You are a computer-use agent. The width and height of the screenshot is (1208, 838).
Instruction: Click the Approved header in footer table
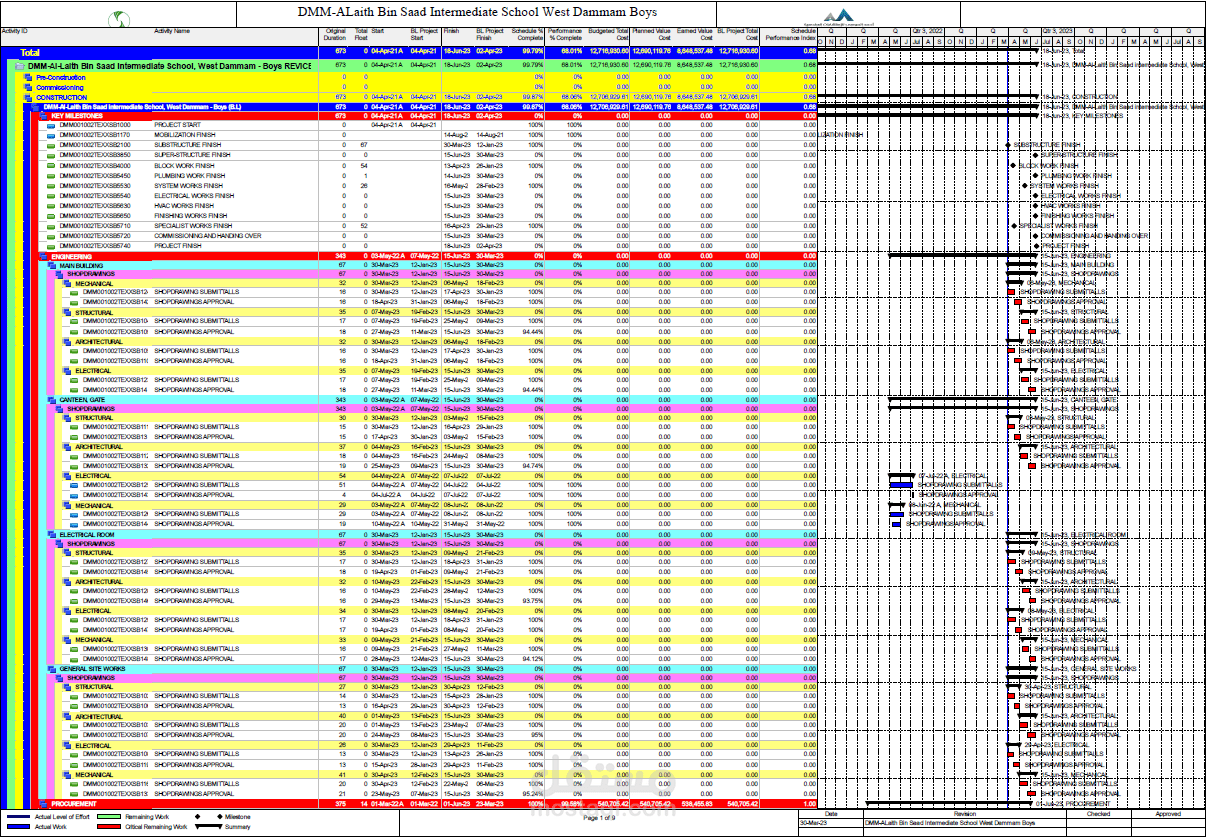click(1168, 814)
